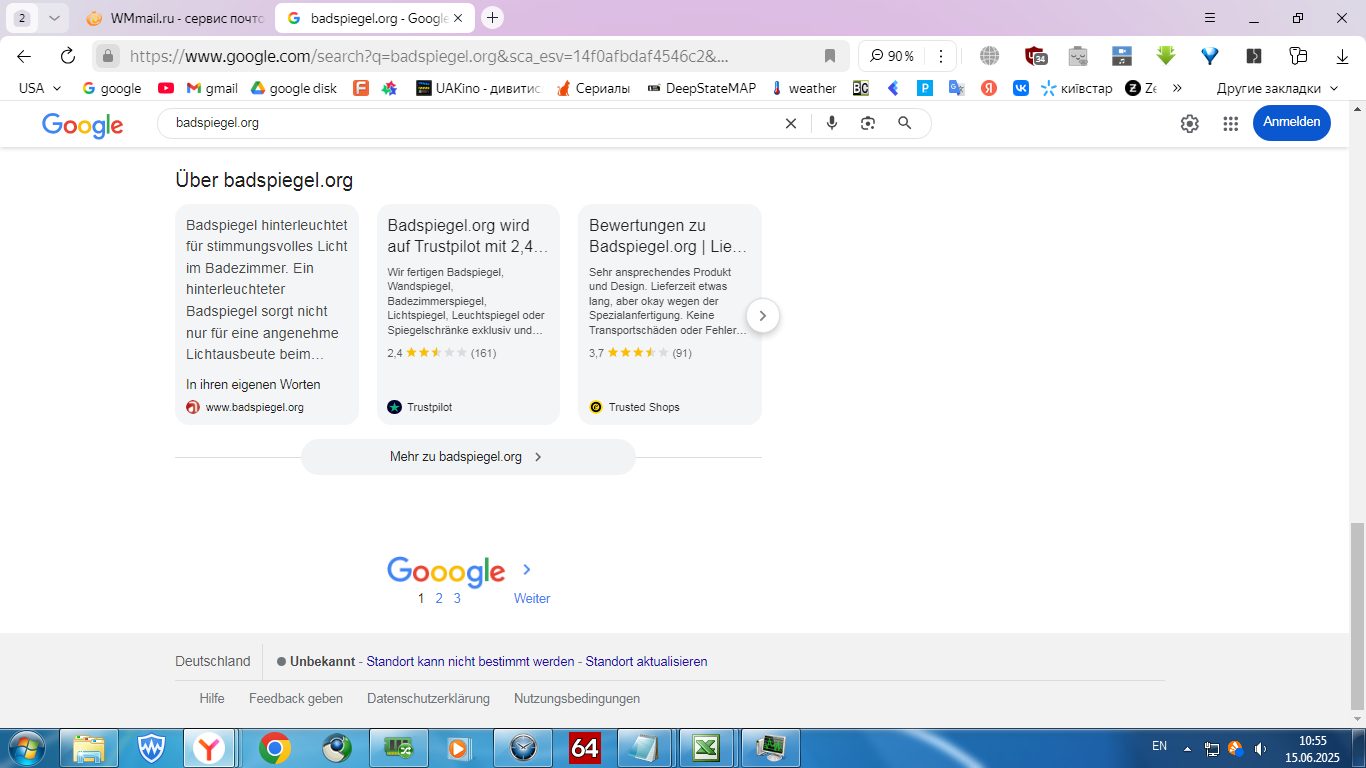The width and height of the screenshot is (1366, 768).
Task: Switch to the WMmail.ru tab
Action: (175, 18)
